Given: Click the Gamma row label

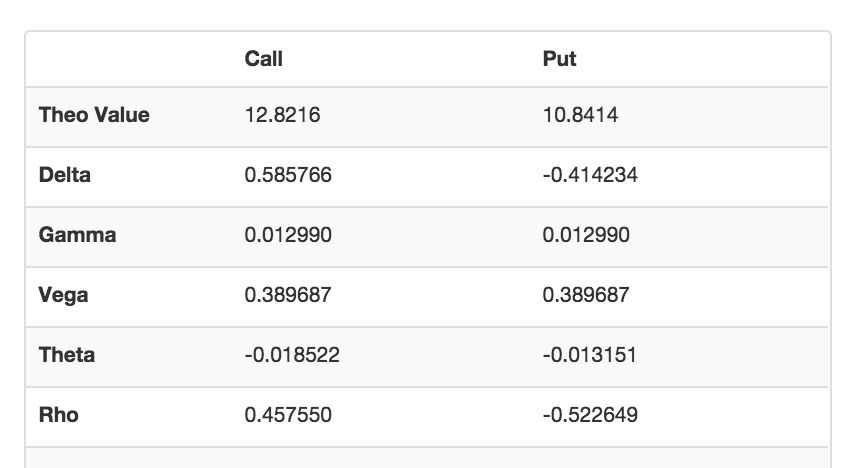Looking at the screenshot, I should [77, 235].
